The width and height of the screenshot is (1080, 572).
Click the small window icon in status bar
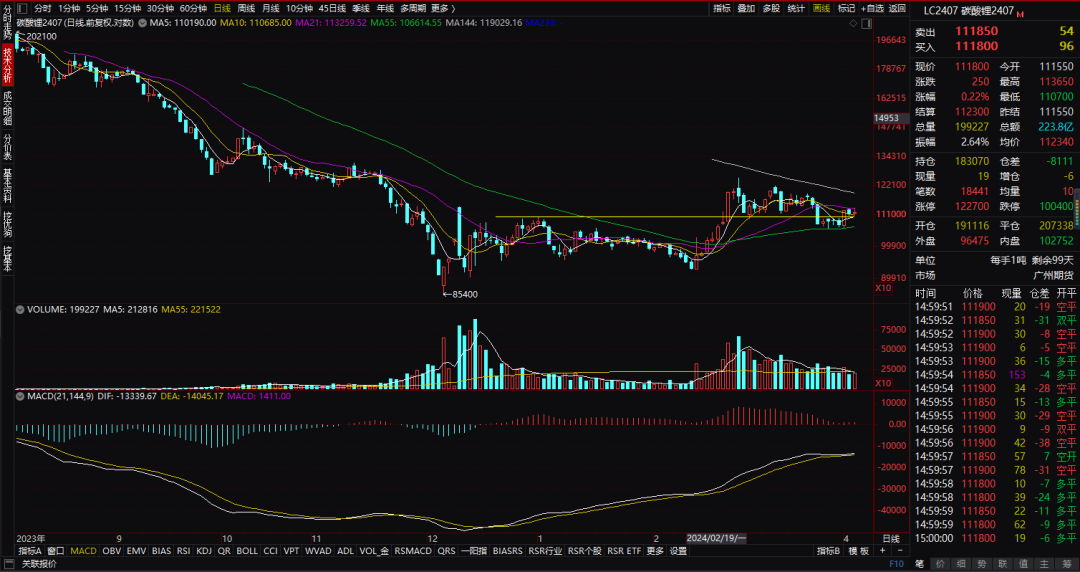(11, 564)
